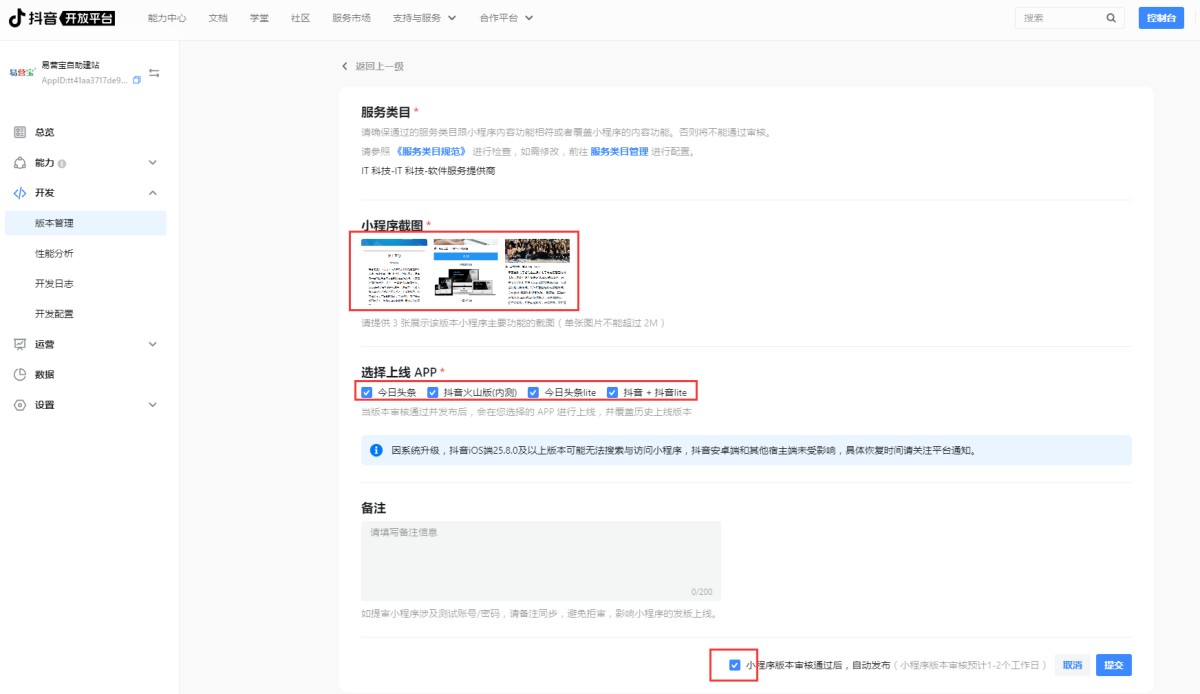Click the IT科技 software service category text
This screenshot has height=694, width=1200.
coord(428,171)
